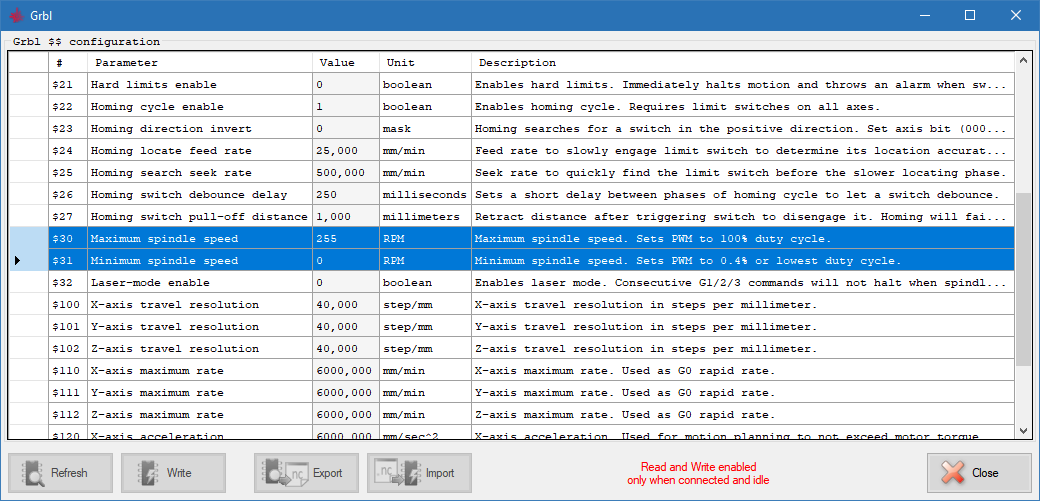Screen dimensions: 1040x501
Task: Click scrollbar down arrow in the grid
Action: pos(1023,430)
